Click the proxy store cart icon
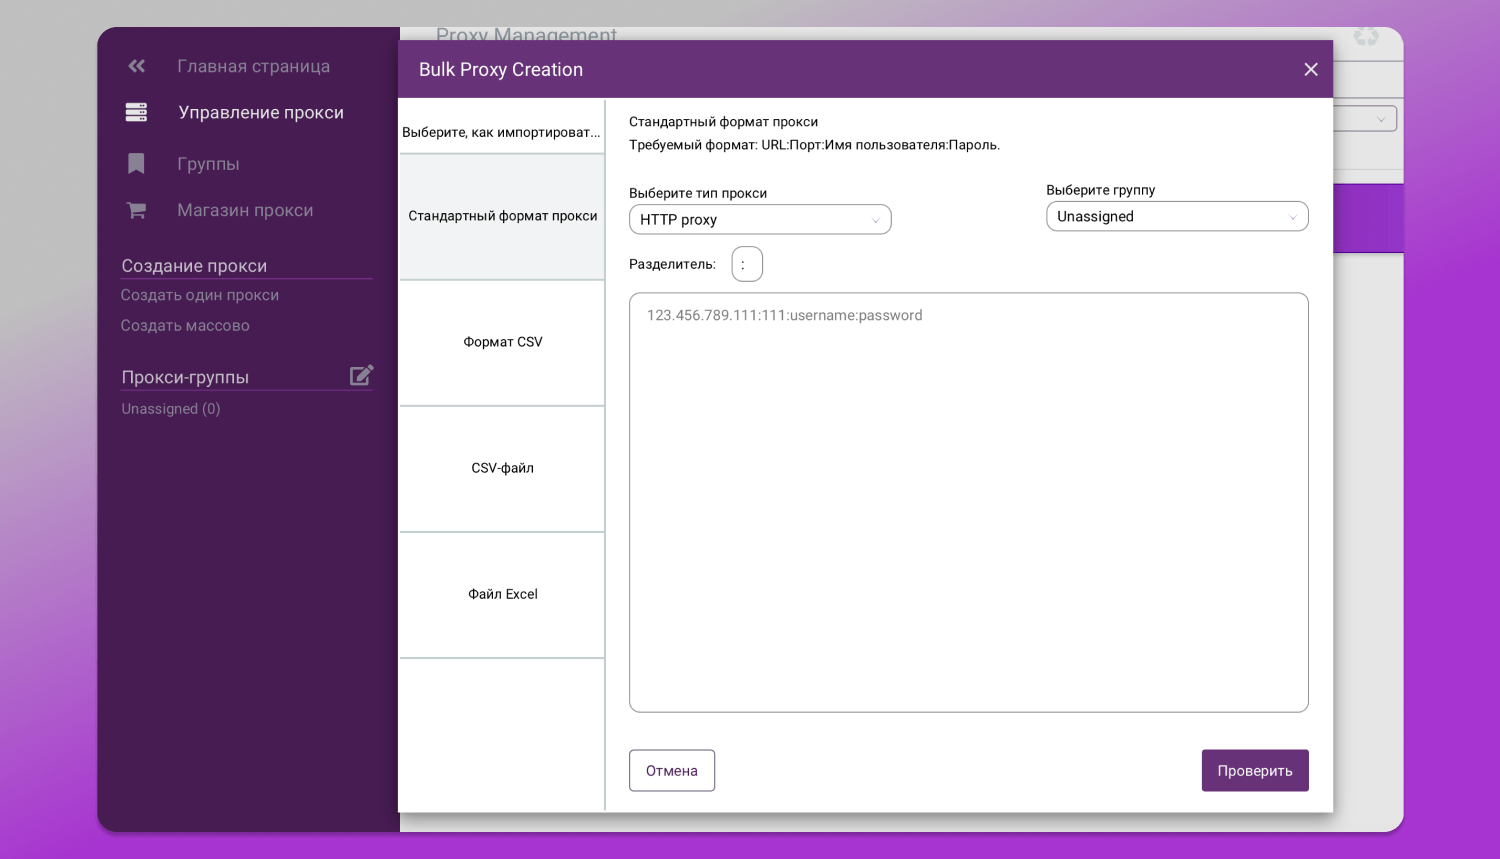The width and height of the screenshot is (1500, 859). click(x=136, y=210)
